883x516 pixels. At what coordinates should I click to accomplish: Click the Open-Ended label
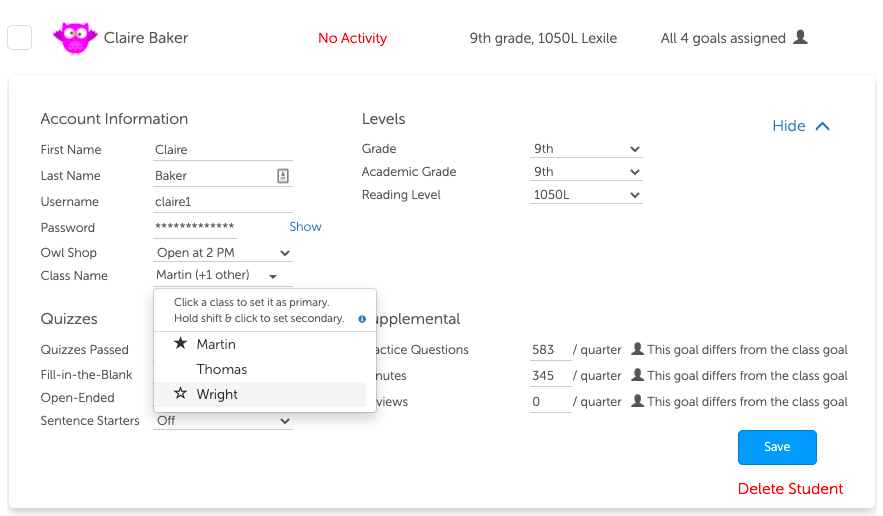[78, 398]
